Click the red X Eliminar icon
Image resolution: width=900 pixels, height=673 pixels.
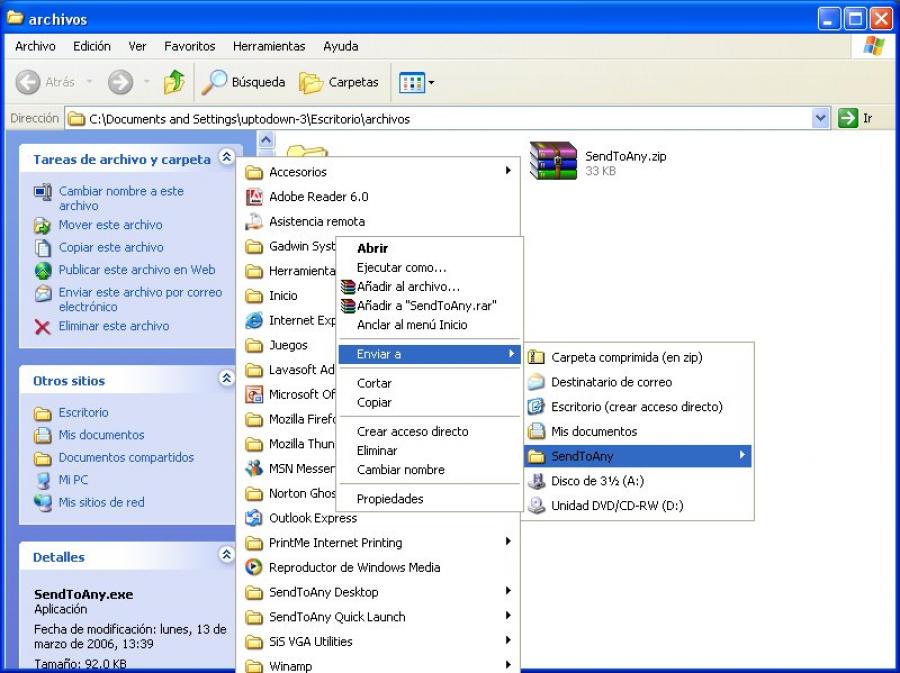click(x=42, y=326)
